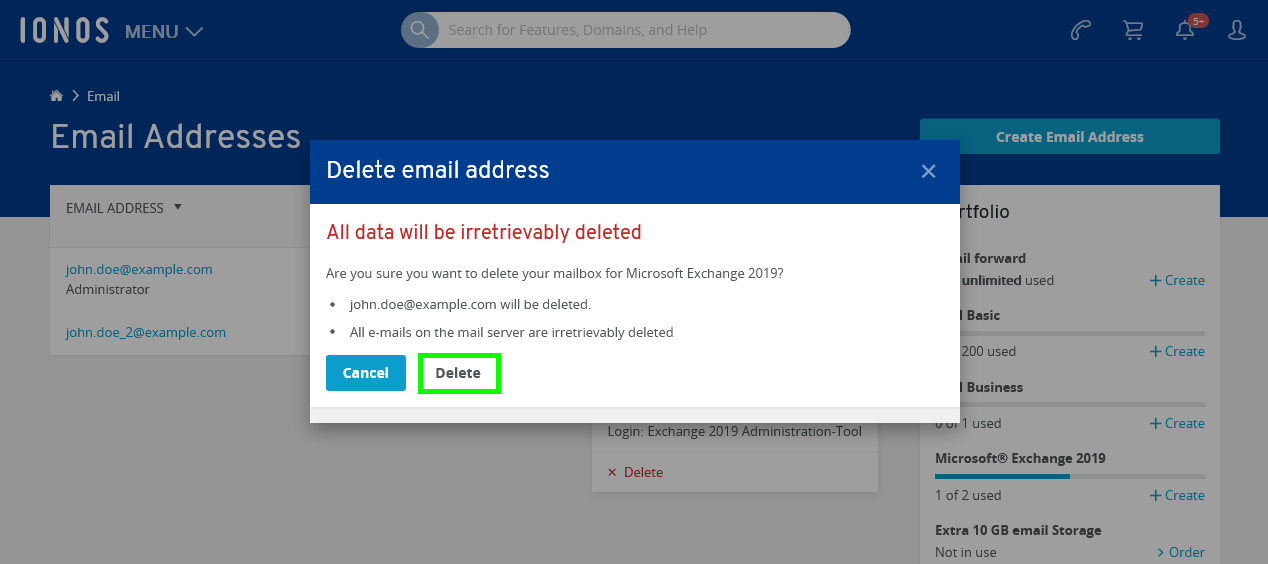The width and height of the screenshot is (1268, 564).
Task: Click the Cancel button
Action: tap(366, 373)
